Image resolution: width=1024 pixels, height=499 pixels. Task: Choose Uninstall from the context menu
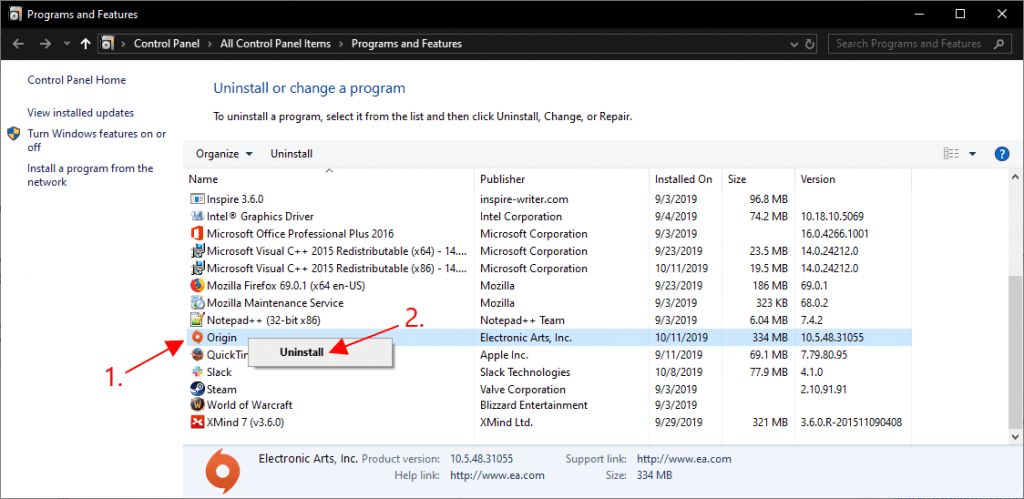coord(301,353)
